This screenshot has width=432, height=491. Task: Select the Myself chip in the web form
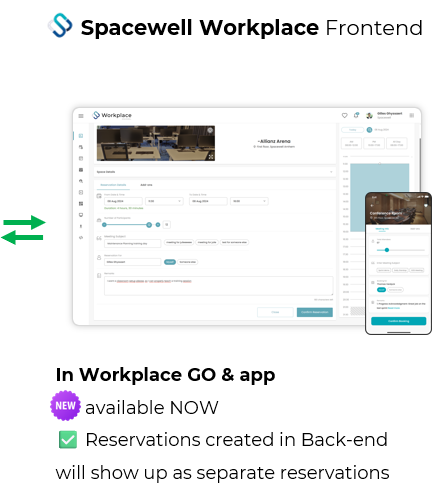[x=170, y=262]
